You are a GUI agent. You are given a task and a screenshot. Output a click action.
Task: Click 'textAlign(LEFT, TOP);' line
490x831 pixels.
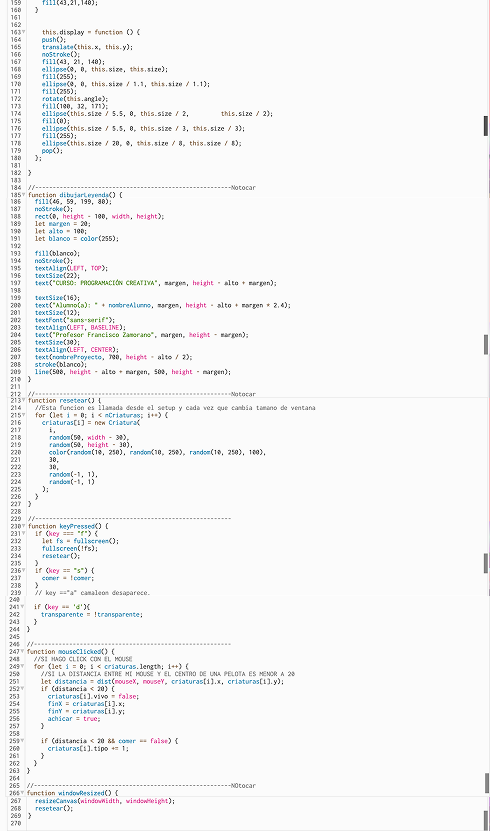[x=72, y=269]
